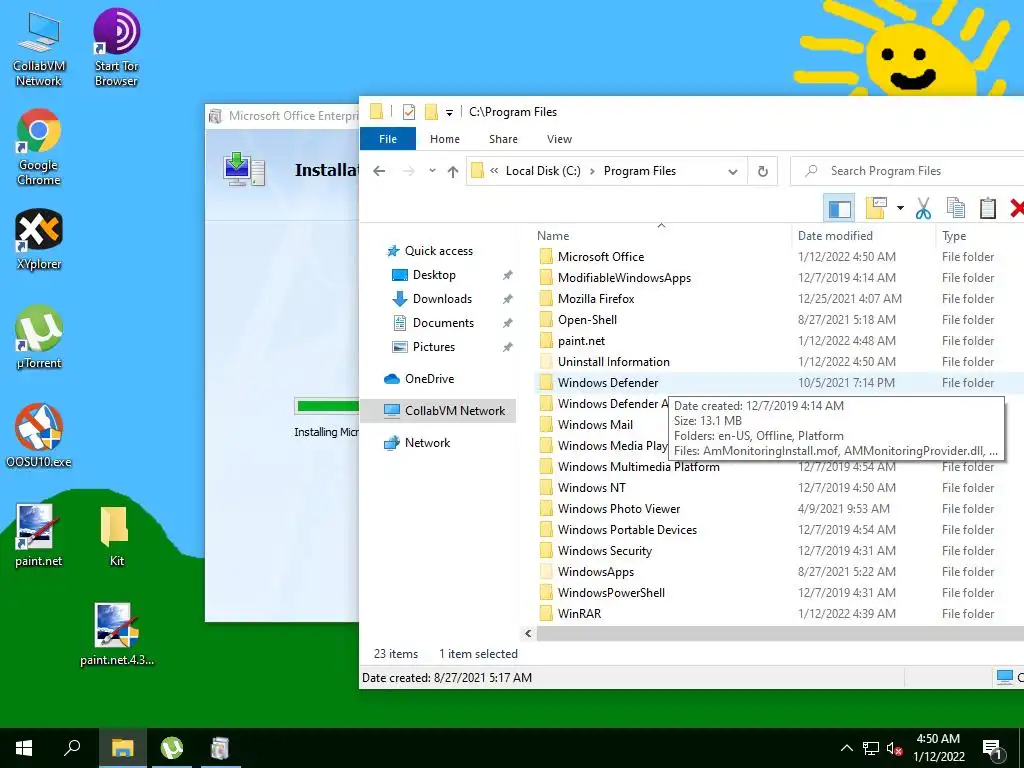Click Local Disk (C:) breadcrumb
Screen dimensions: 1024x768
click(x=543, y=171)
